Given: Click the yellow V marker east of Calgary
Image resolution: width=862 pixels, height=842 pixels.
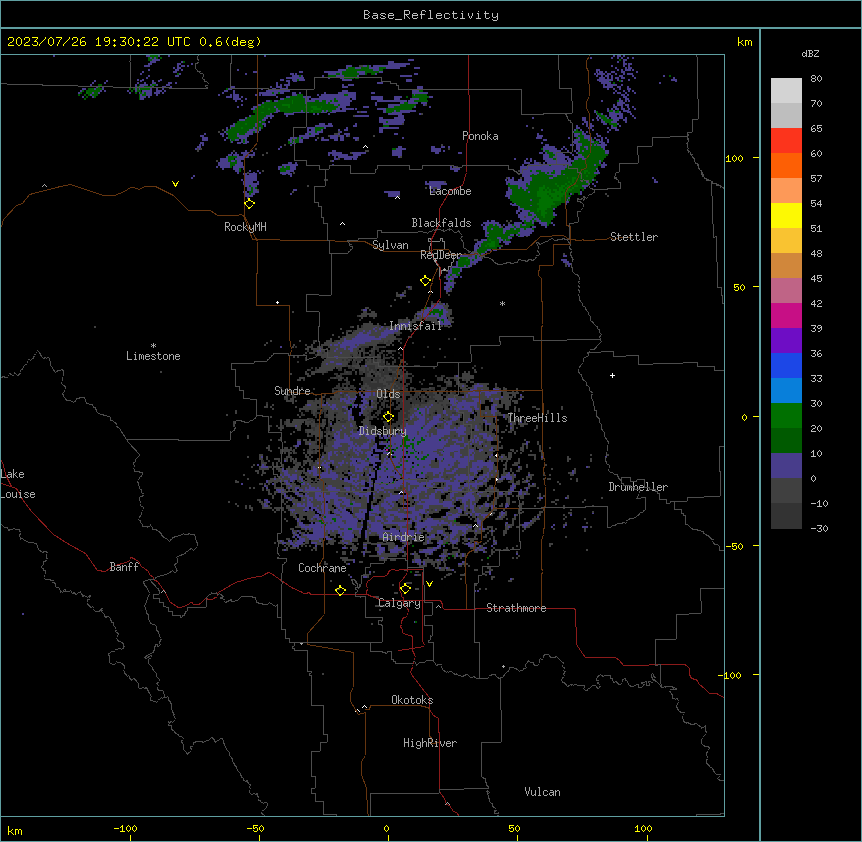Looking at the screenshot, I should click(x=429, y=584).
